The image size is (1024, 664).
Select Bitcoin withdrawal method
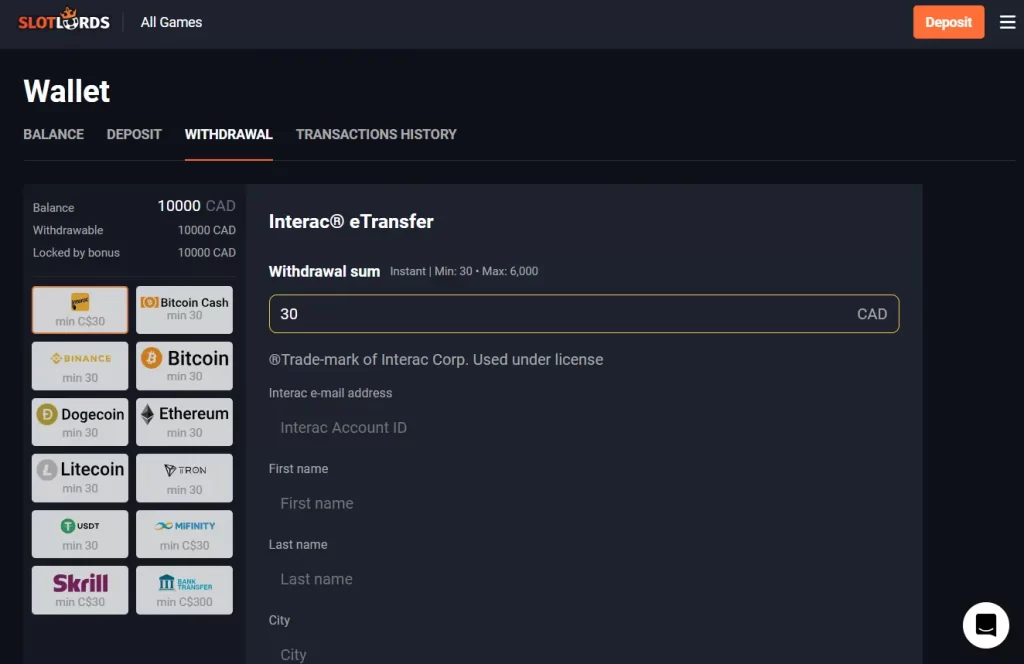click(x=184, y=366)
